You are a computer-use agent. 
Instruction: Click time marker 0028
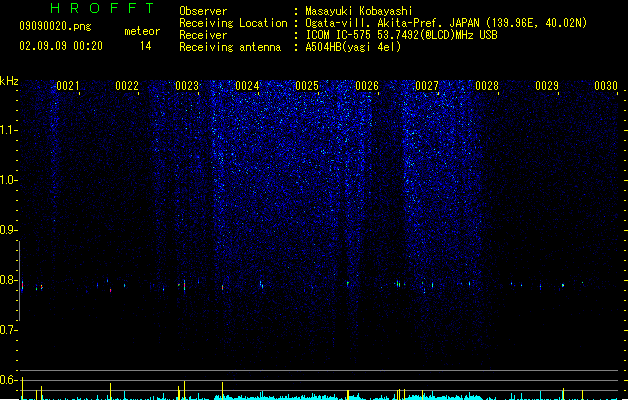(x=487, y=86)
